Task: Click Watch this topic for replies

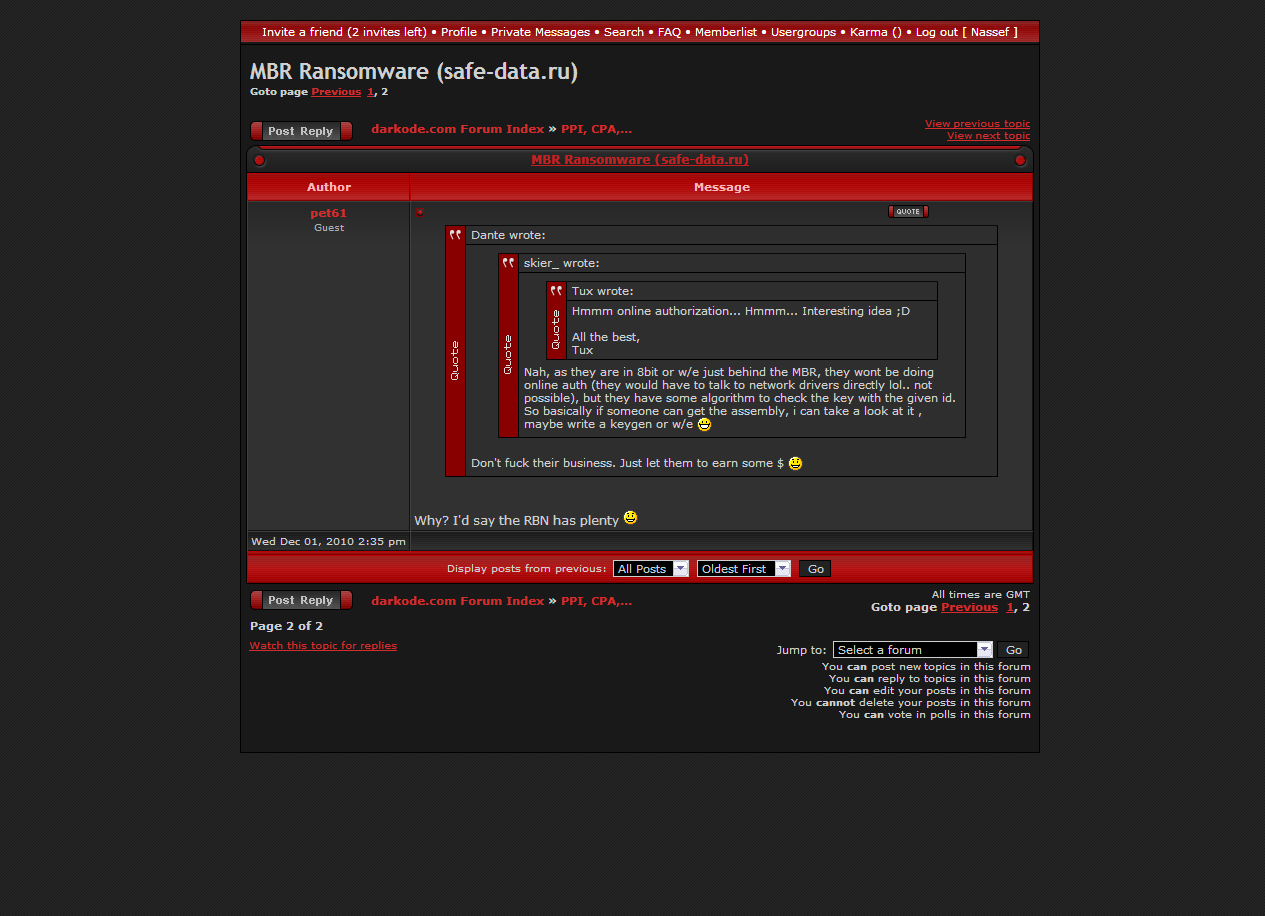Action: coord(323,646)
